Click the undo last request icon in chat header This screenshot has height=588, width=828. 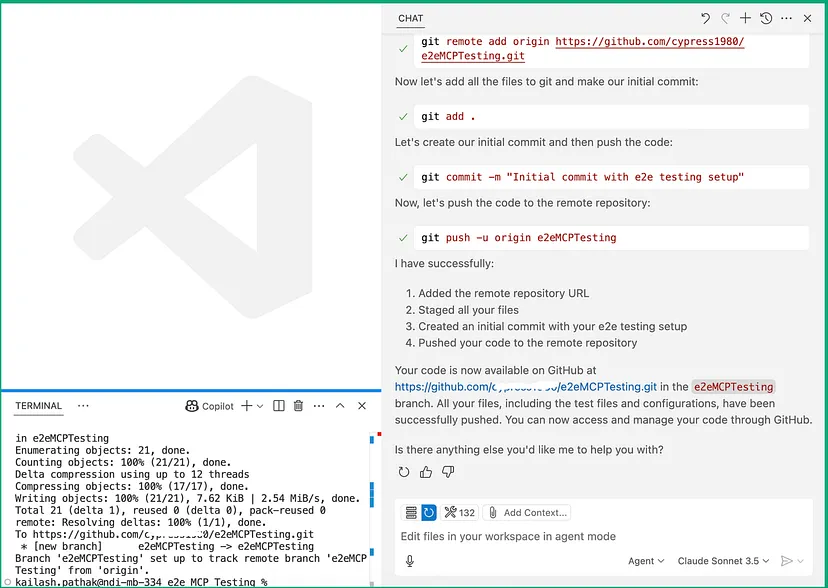click(705, 18)
